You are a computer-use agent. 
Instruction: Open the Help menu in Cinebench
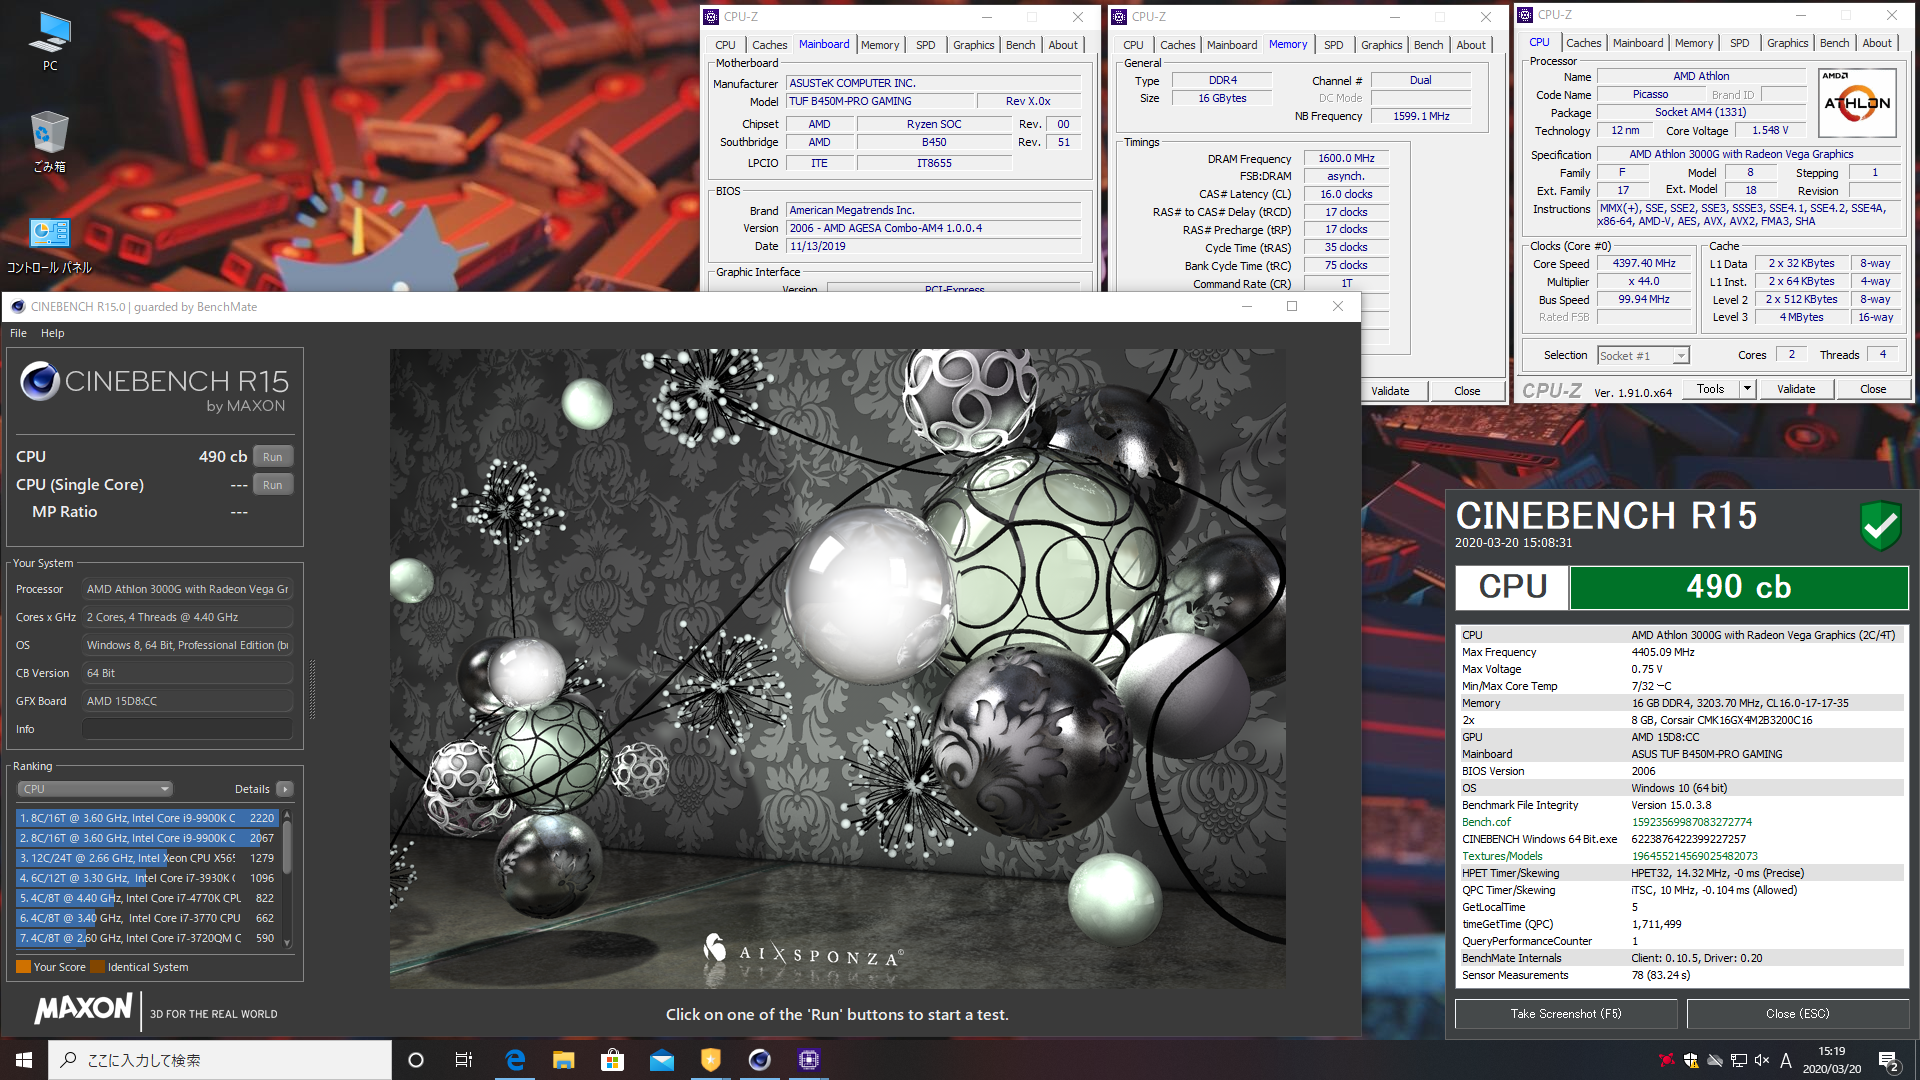click(52, 333)
